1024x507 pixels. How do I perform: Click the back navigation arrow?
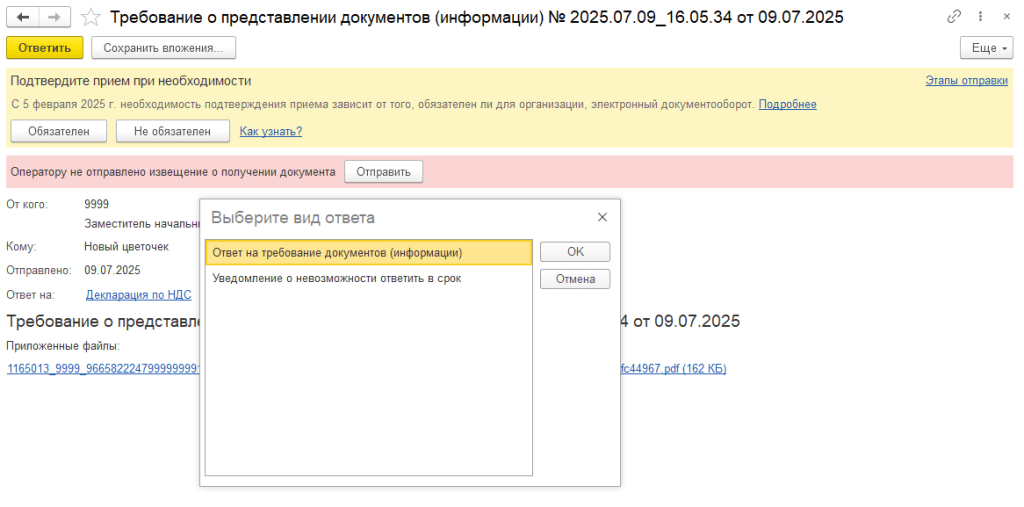tap(24, 17)
